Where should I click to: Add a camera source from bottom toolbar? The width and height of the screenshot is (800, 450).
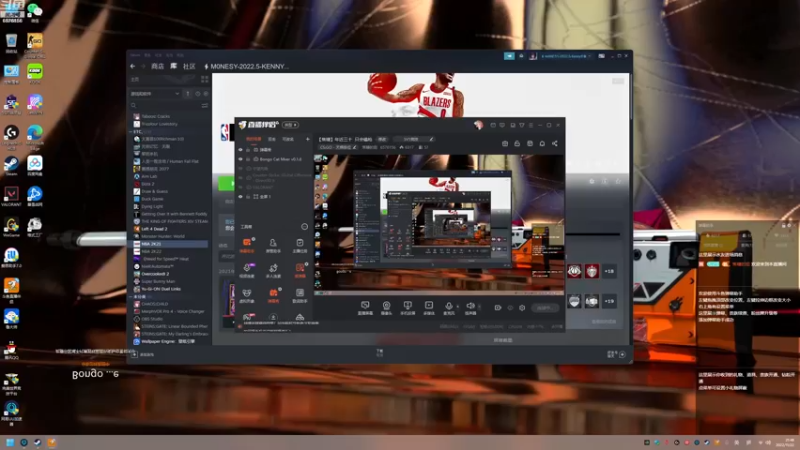pyautogui.click(x=386, y=308)
